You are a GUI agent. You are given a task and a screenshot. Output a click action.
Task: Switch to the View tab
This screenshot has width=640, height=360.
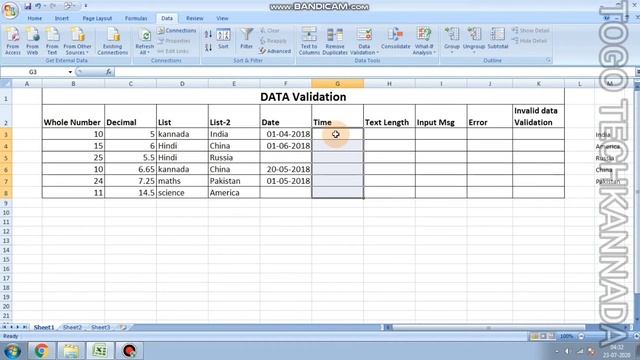222,18
